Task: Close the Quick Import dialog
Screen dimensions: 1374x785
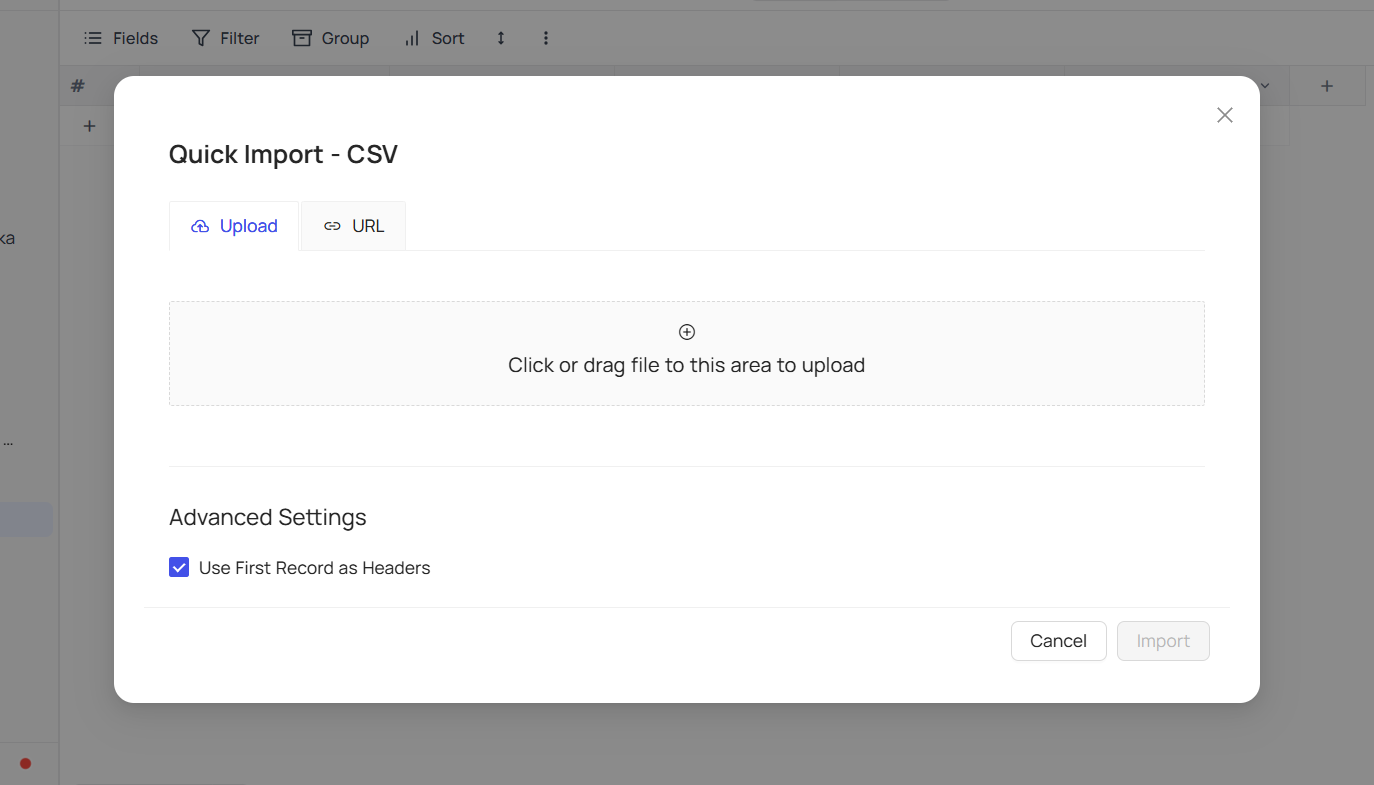Action: pos(1225,115)
